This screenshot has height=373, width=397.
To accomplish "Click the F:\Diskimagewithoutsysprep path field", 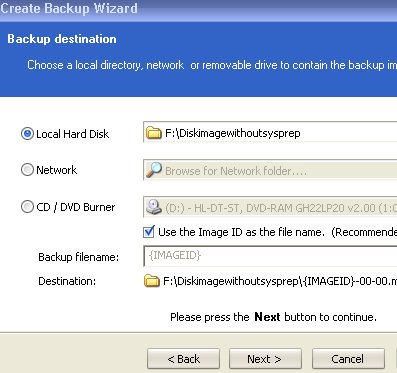I will (x=270, y=132).
